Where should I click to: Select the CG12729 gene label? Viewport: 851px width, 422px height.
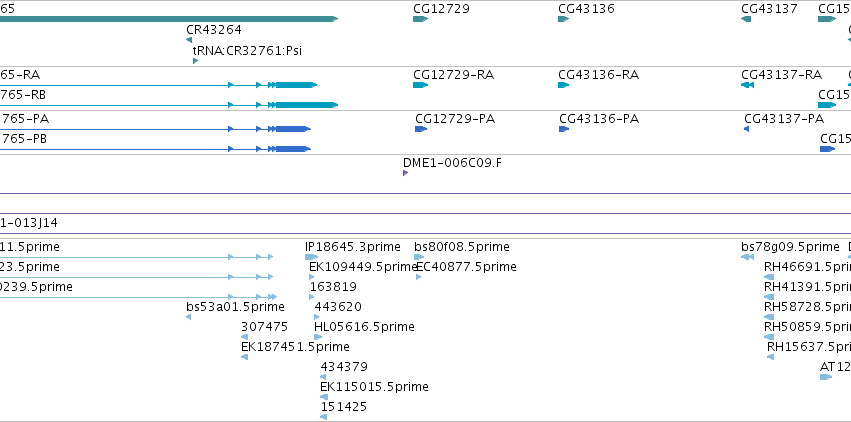tap(441, 9)
